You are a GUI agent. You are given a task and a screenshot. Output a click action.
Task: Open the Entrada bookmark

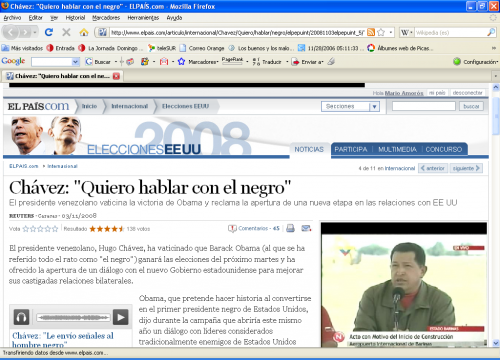tap(60, 48)
